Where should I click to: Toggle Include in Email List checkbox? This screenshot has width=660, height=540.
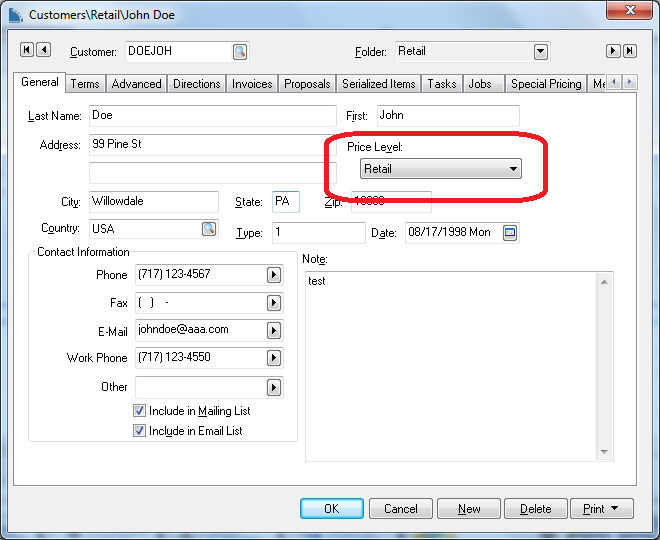coord(140,431)
